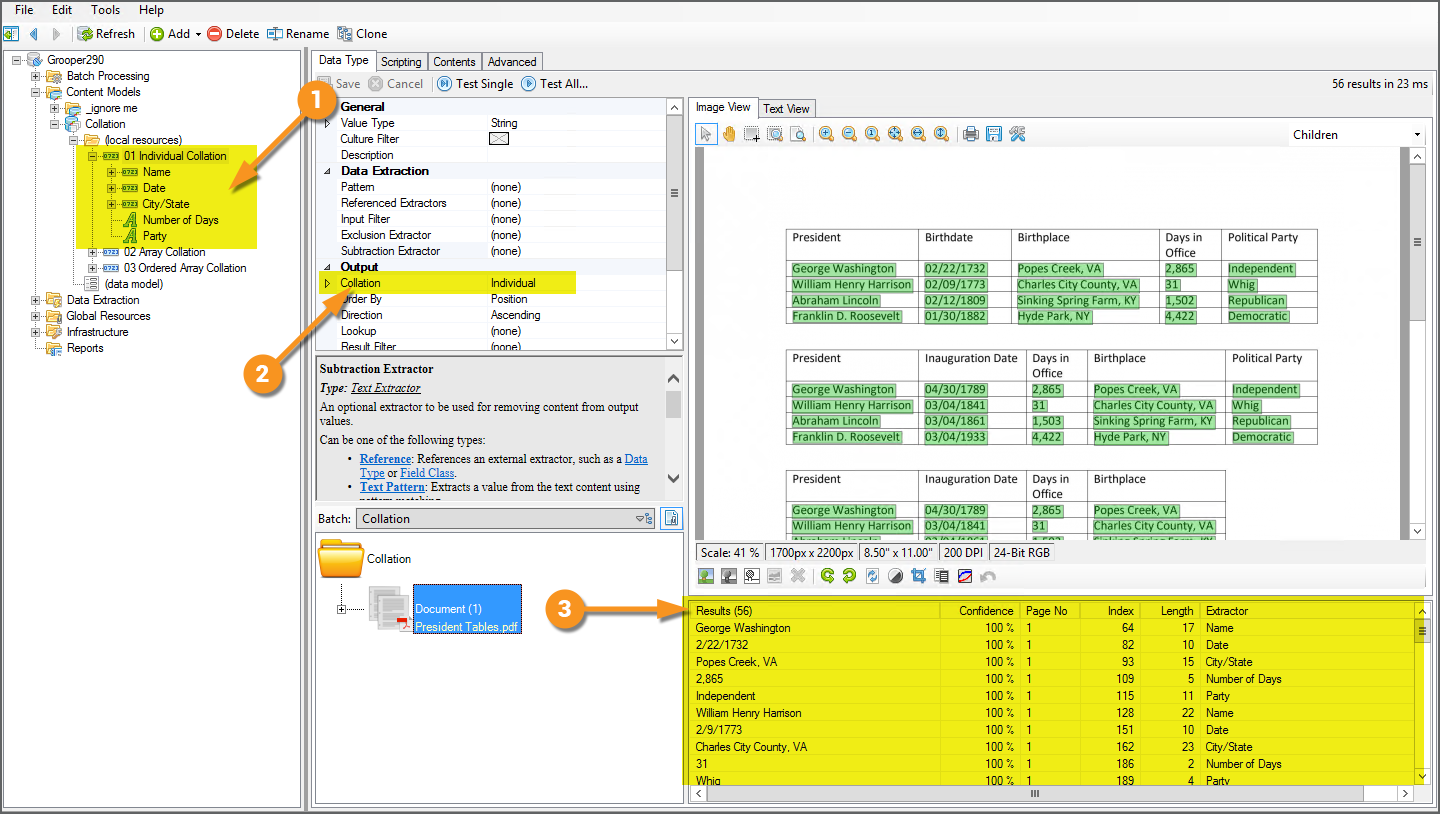The height and width of the screenshot is (814, 1440).
Task: Open the Tools menu
Action: click(105, 10)
